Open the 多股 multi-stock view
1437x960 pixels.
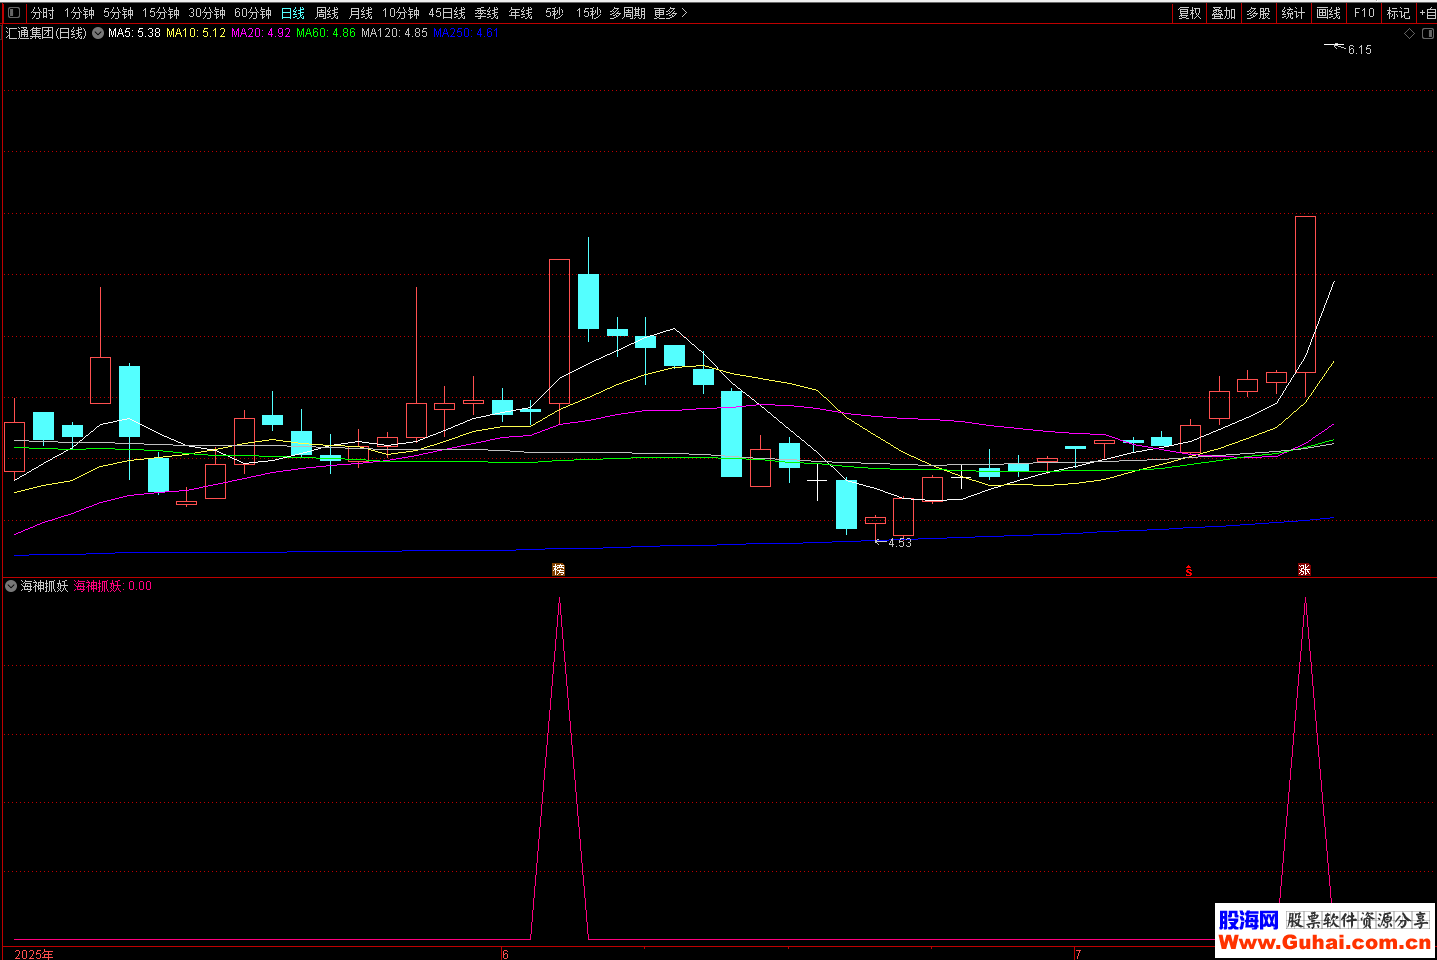[1258, 13]
